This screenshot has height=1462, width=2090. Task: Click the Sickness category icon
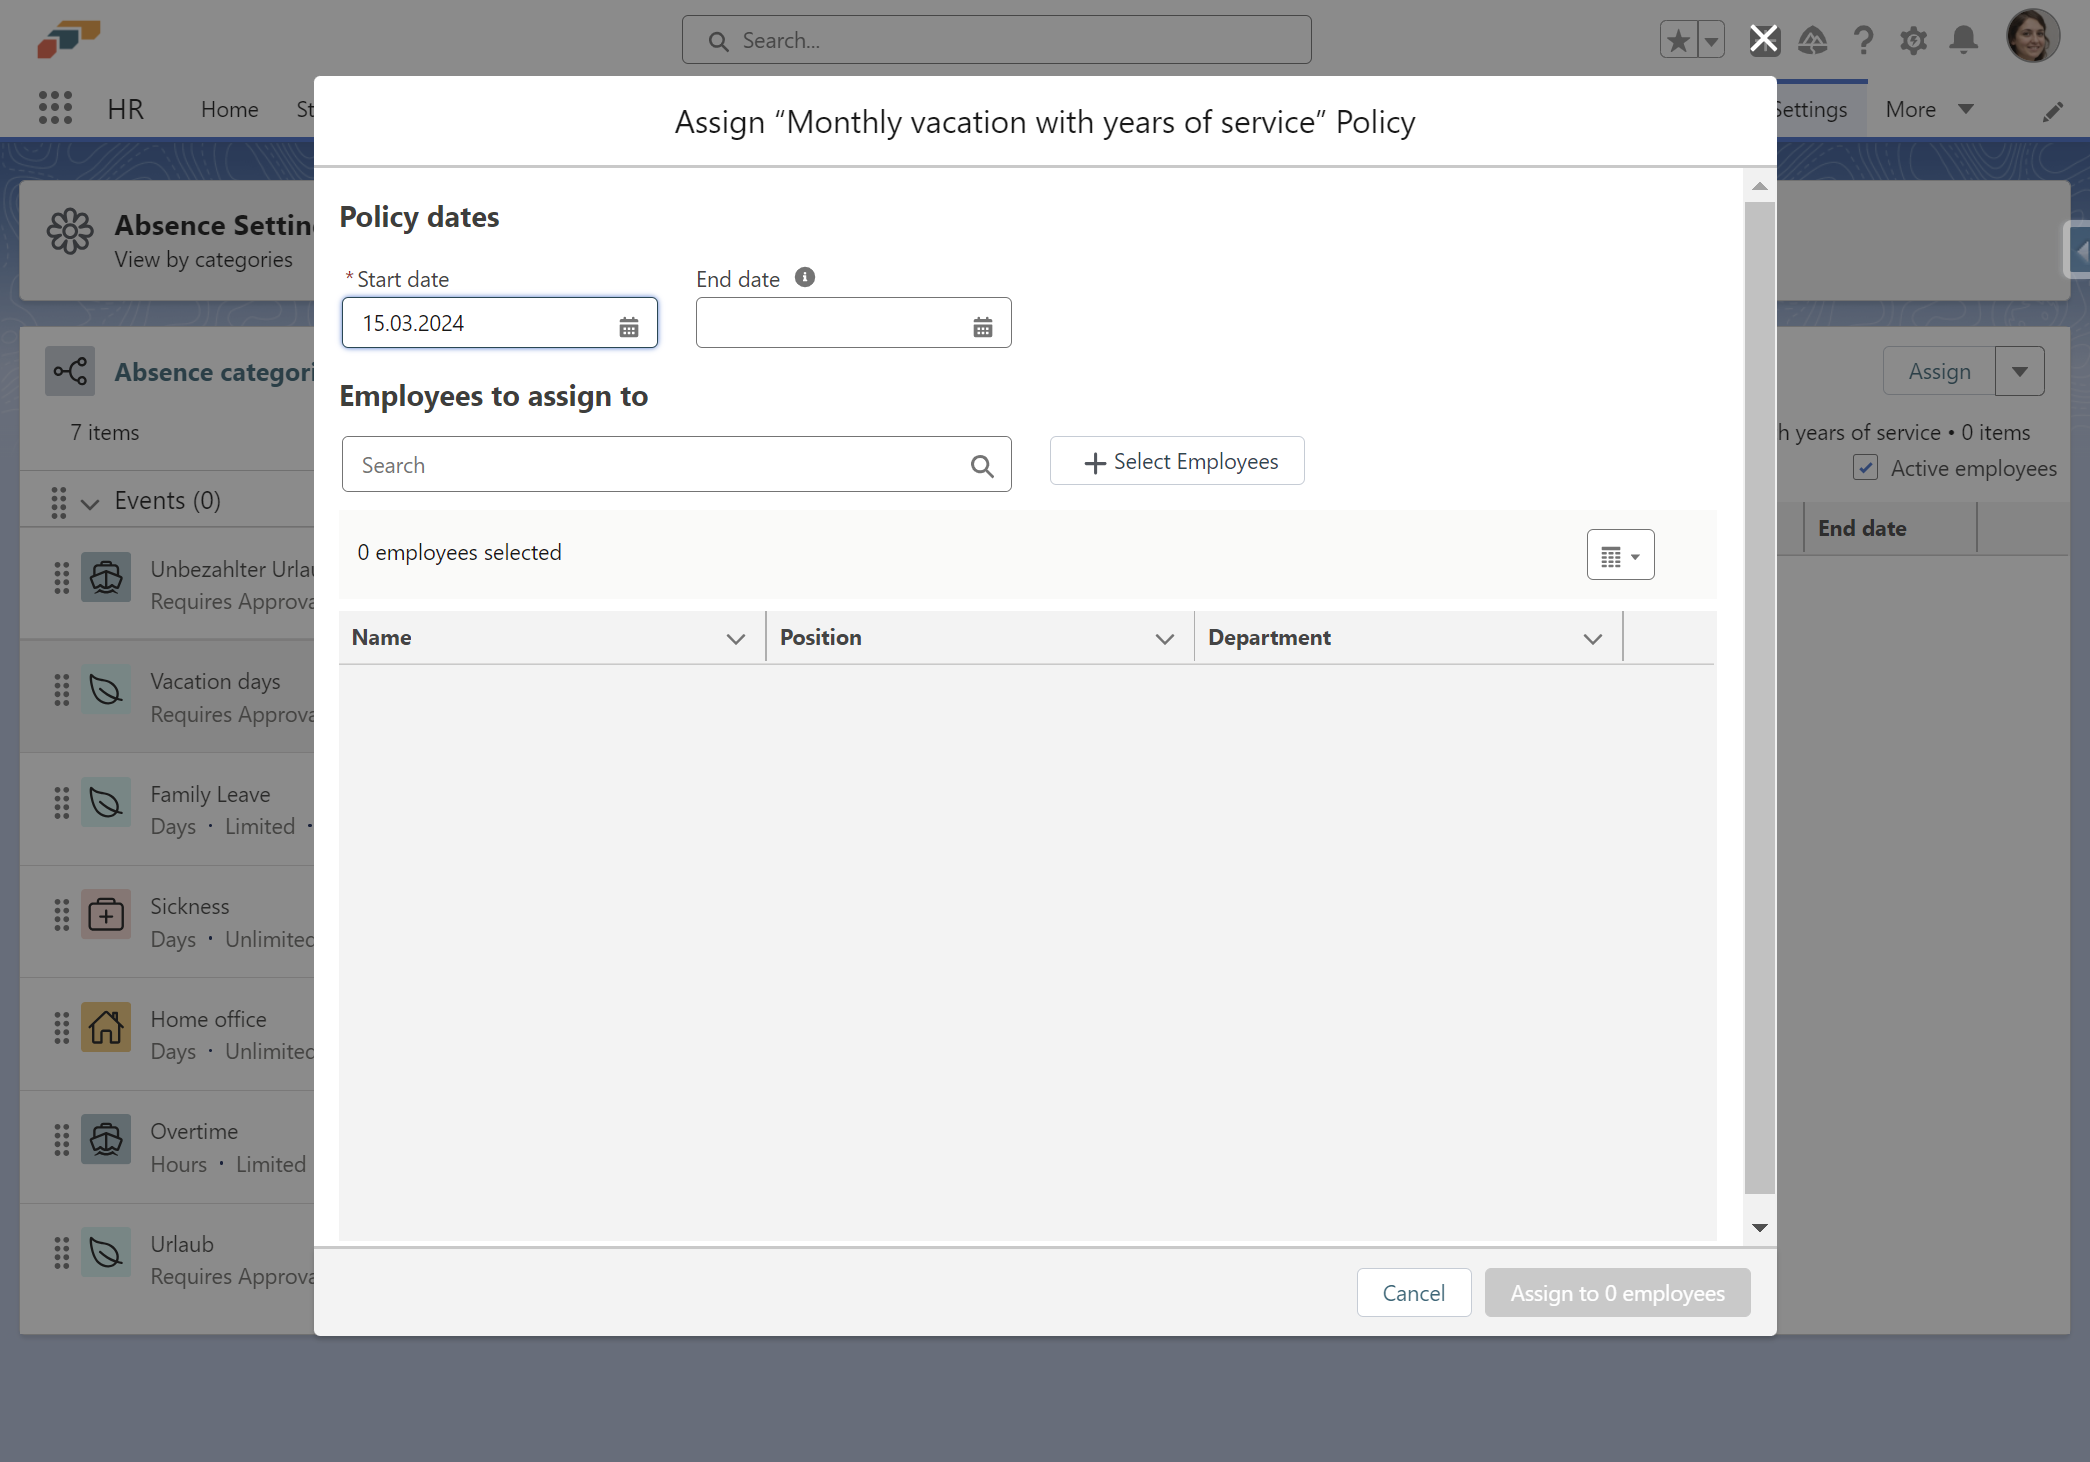click(x=106, y=914)
